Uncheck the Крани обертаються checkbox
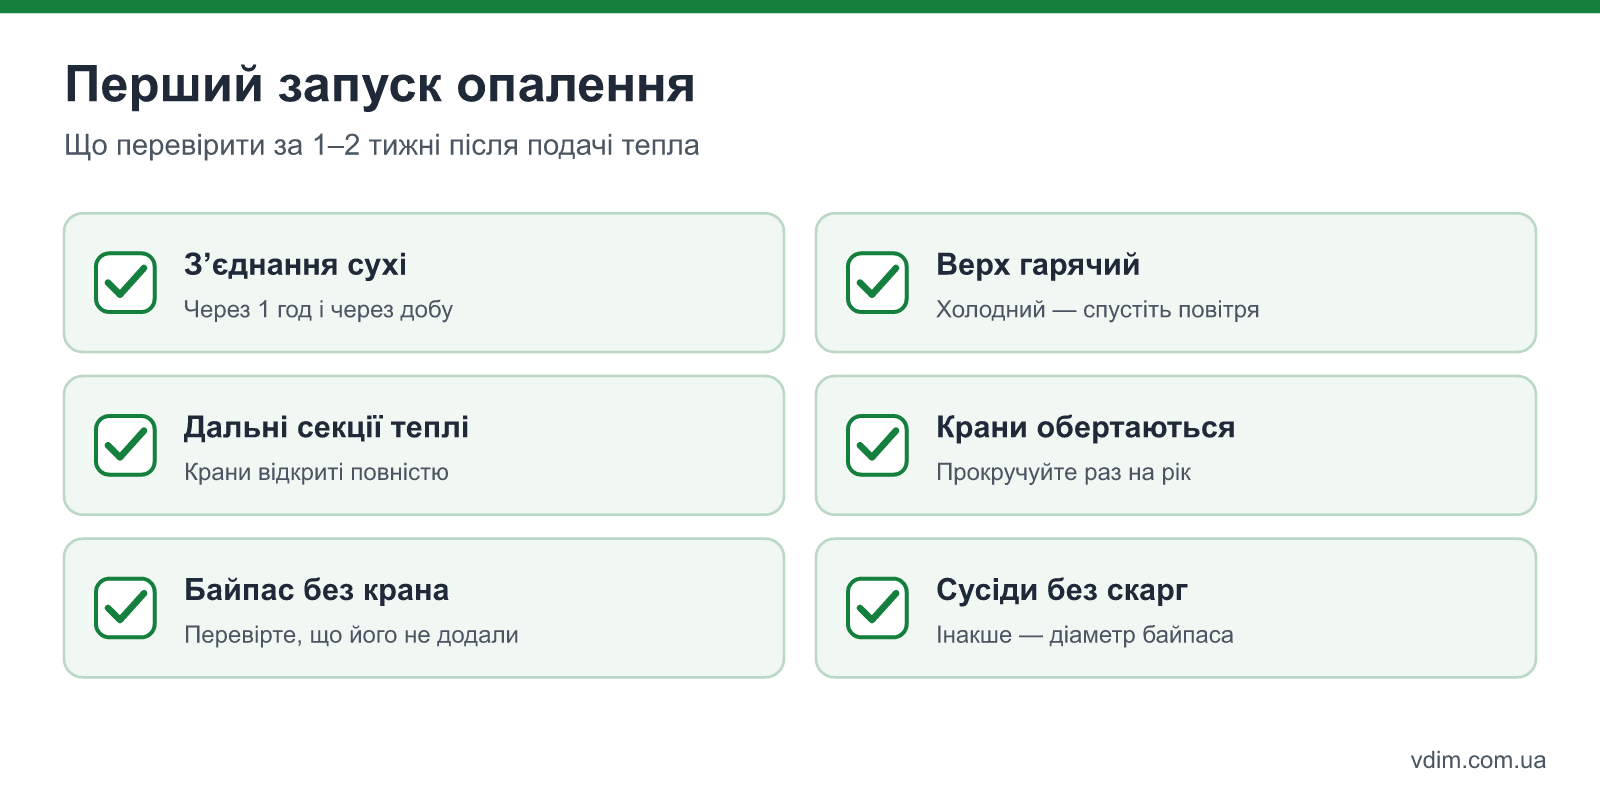The width and height of the screenshot is (1600, 800). tap(877, 445)
